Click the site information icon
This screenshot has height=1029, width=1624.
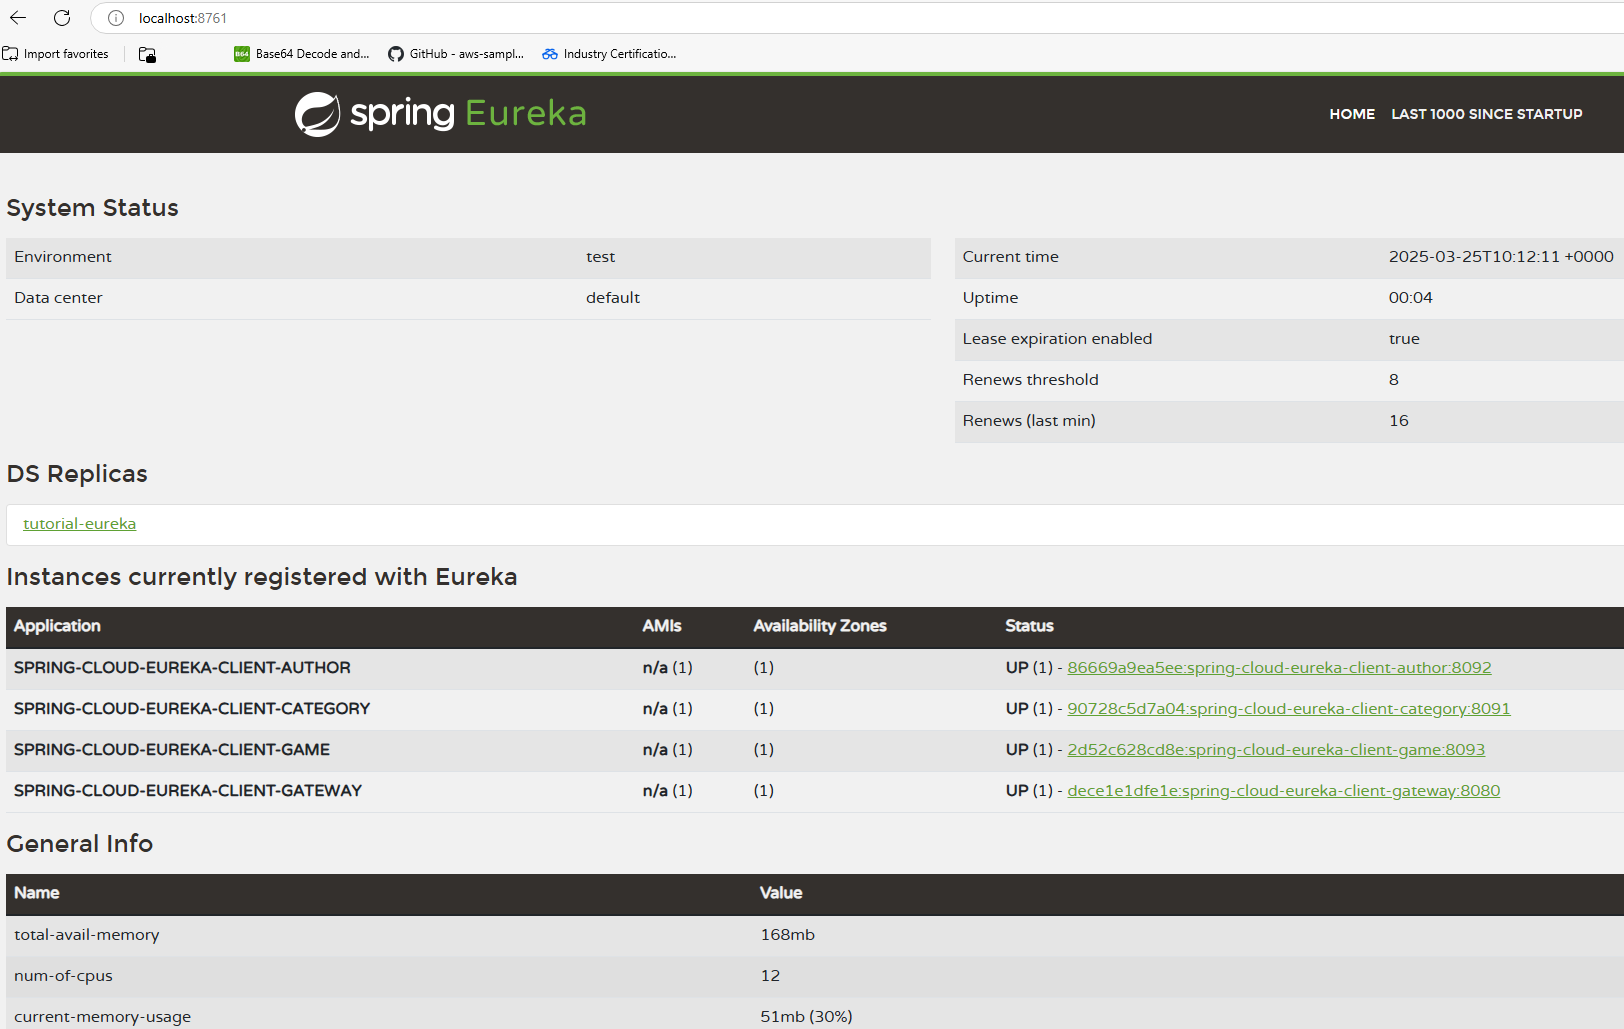pos(116,18)
